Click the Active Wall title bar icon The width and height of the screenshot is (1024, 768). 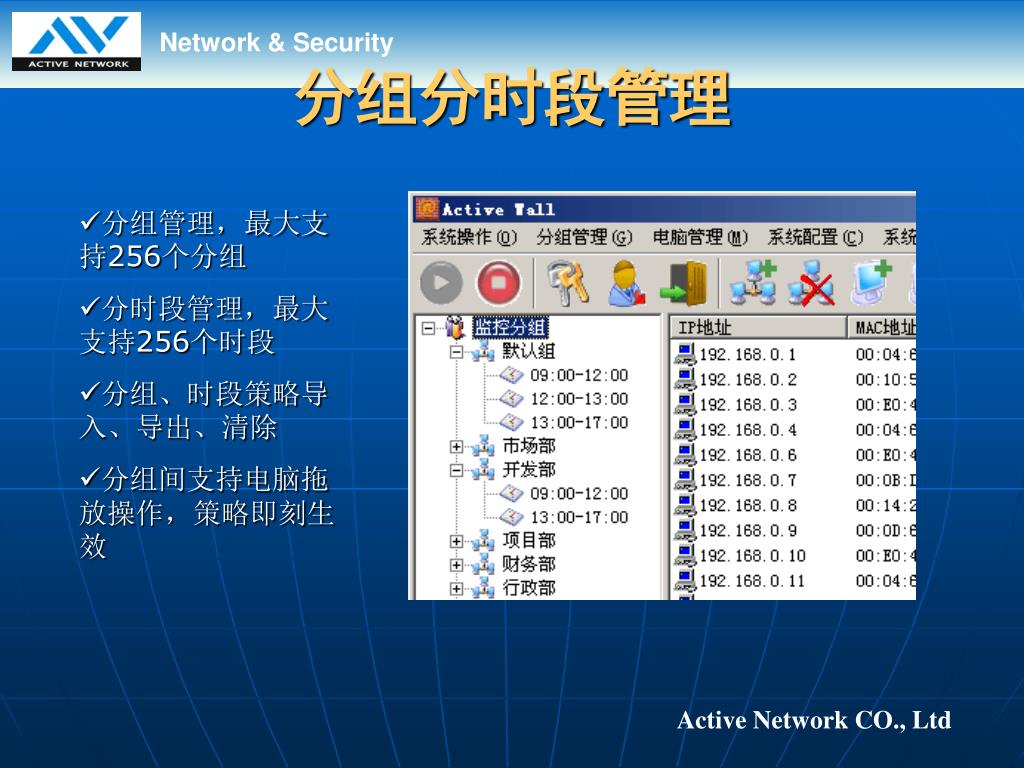(426, 209)
